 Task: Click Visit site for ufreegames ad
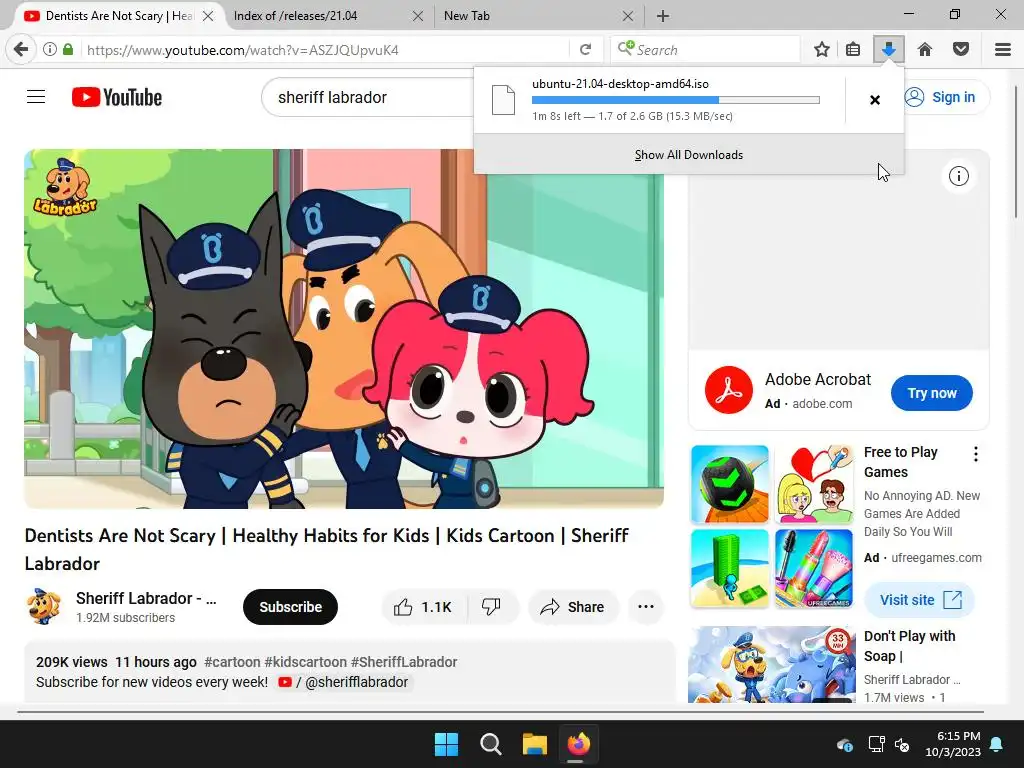pyautogui.click(x=920, y=600)
